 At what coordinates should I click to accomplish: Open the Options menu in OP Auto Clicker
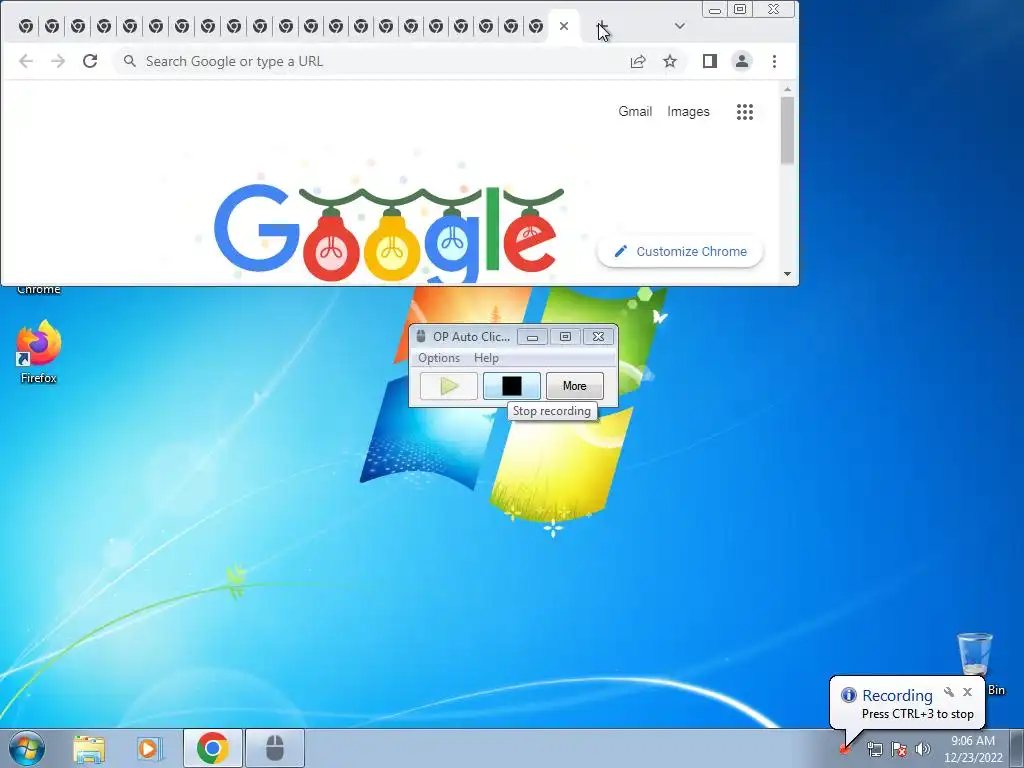439,358
